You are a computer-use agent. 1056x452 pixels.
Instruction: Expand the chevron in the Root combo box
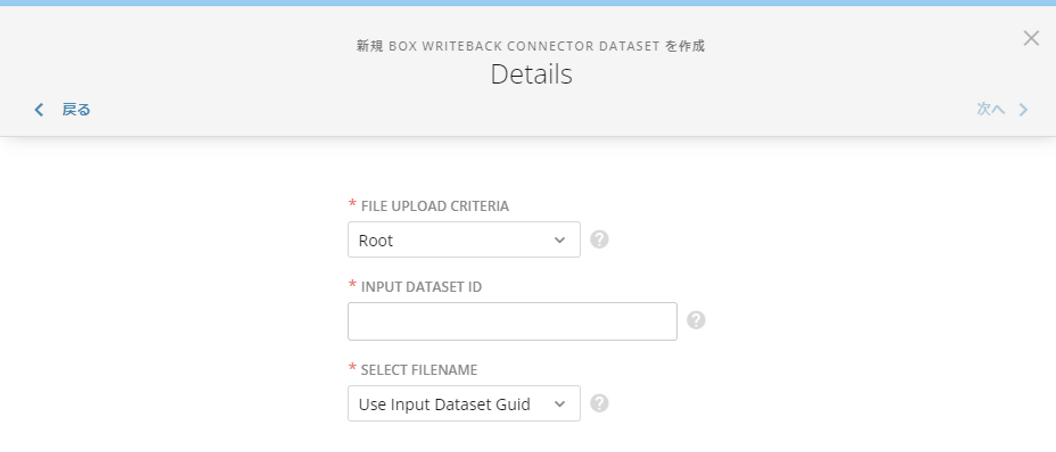click(x=560, y=240)
